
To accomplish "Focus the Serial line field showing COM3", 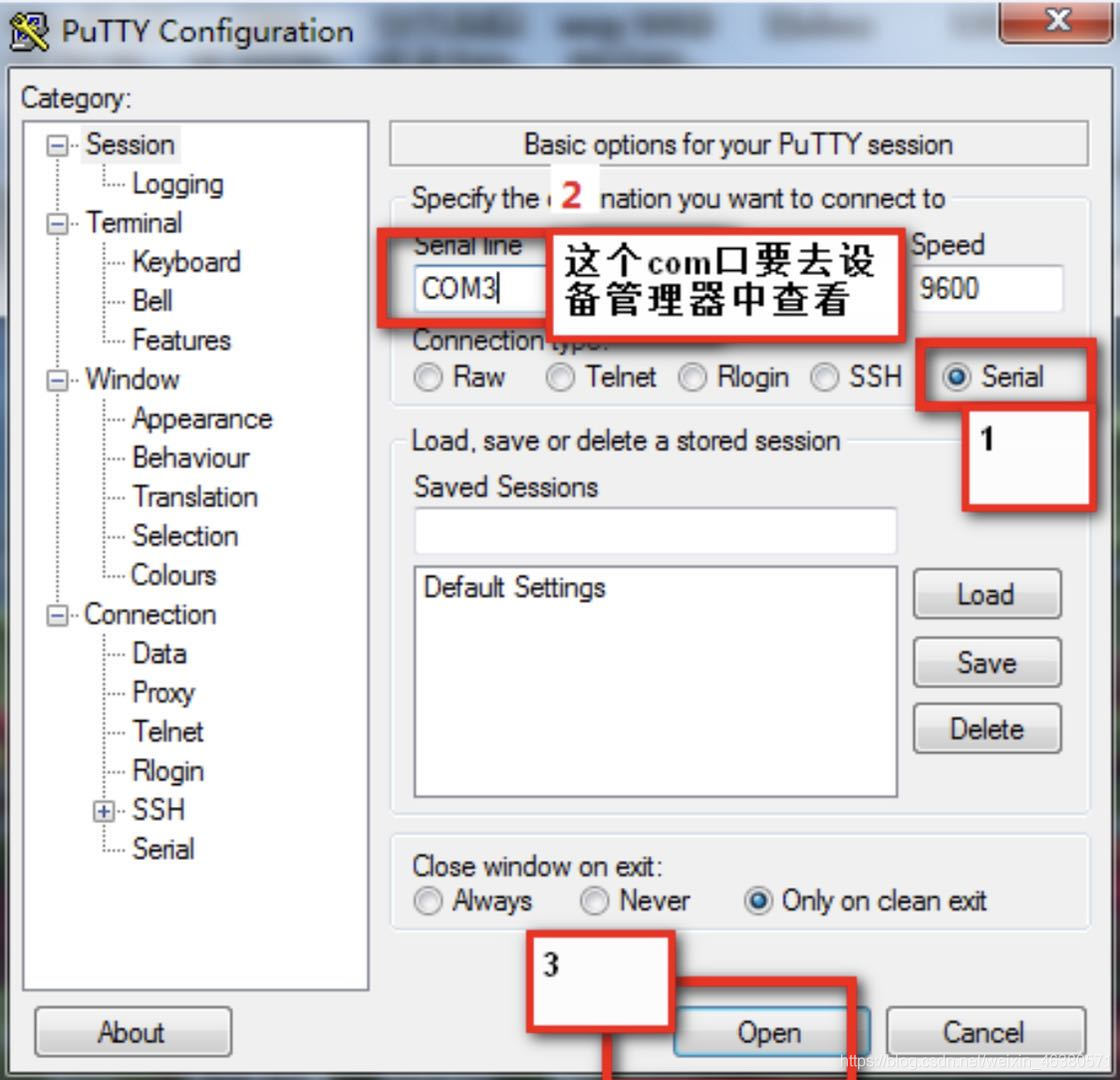I will 479,289.
